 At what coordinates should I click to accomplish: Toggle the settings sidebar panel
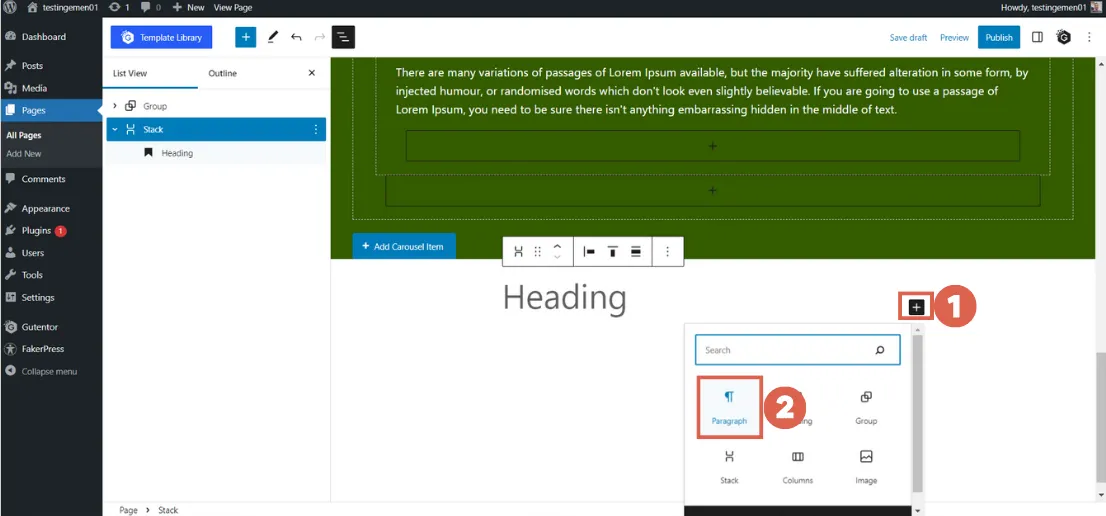pos(1038,37)
